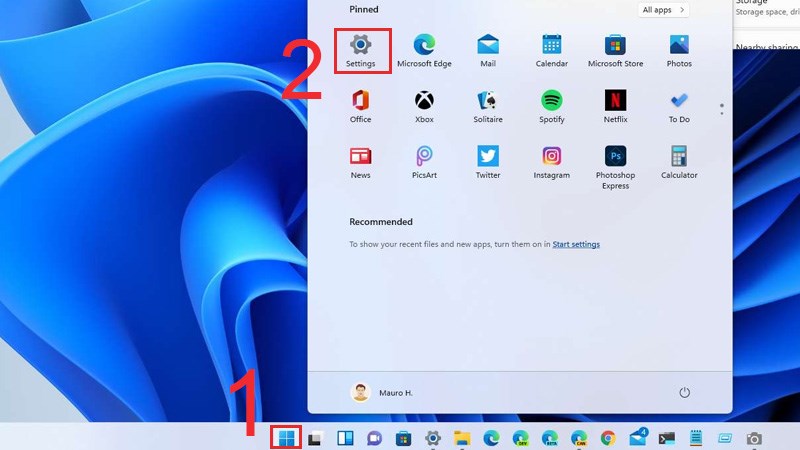Viewport: 800px width, 450px height.
Task: Open Task View from the taskbar
Action: [315, 438]
